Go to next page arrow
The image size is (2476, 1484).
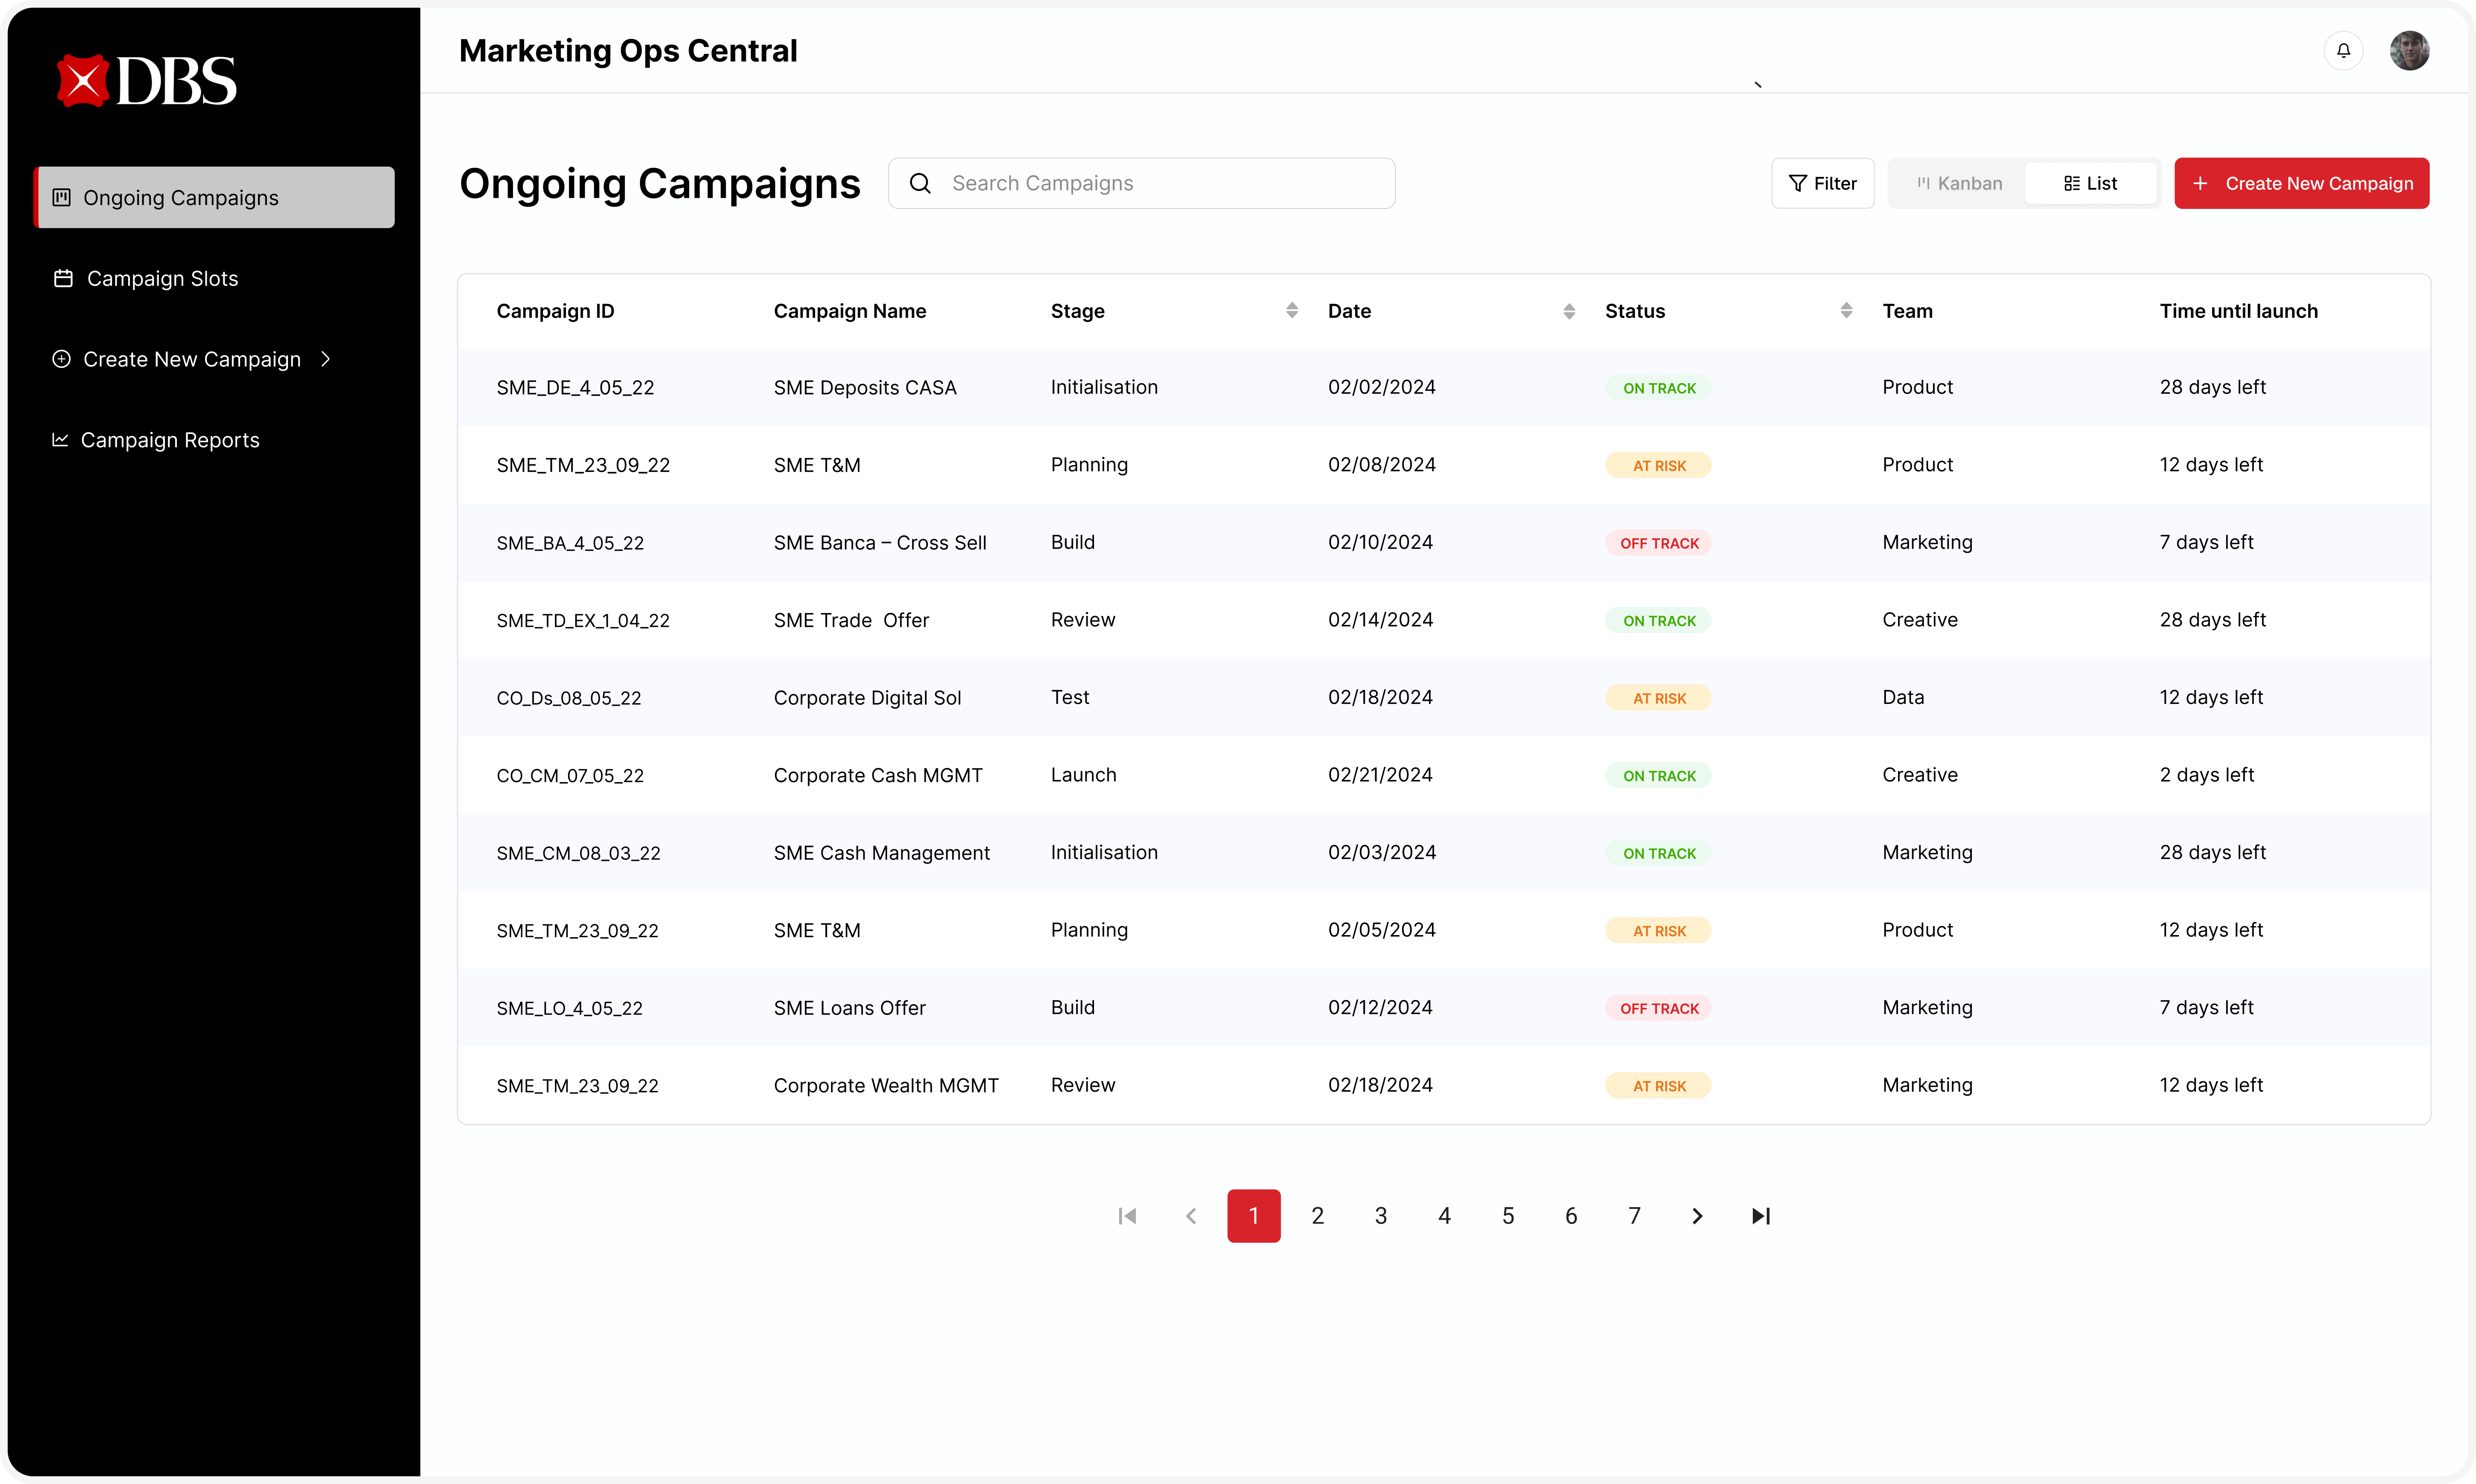[1697, 1216]
